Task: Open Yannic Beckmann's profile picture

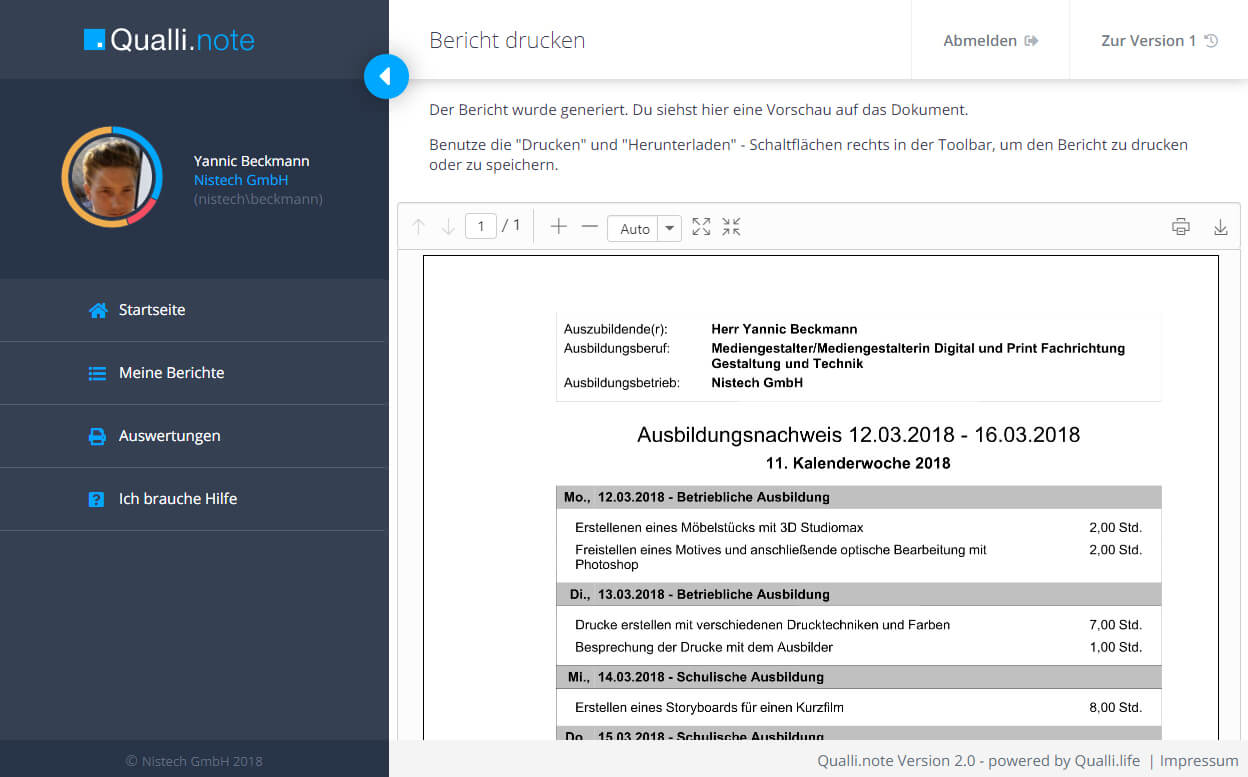Action: (112, 177)
